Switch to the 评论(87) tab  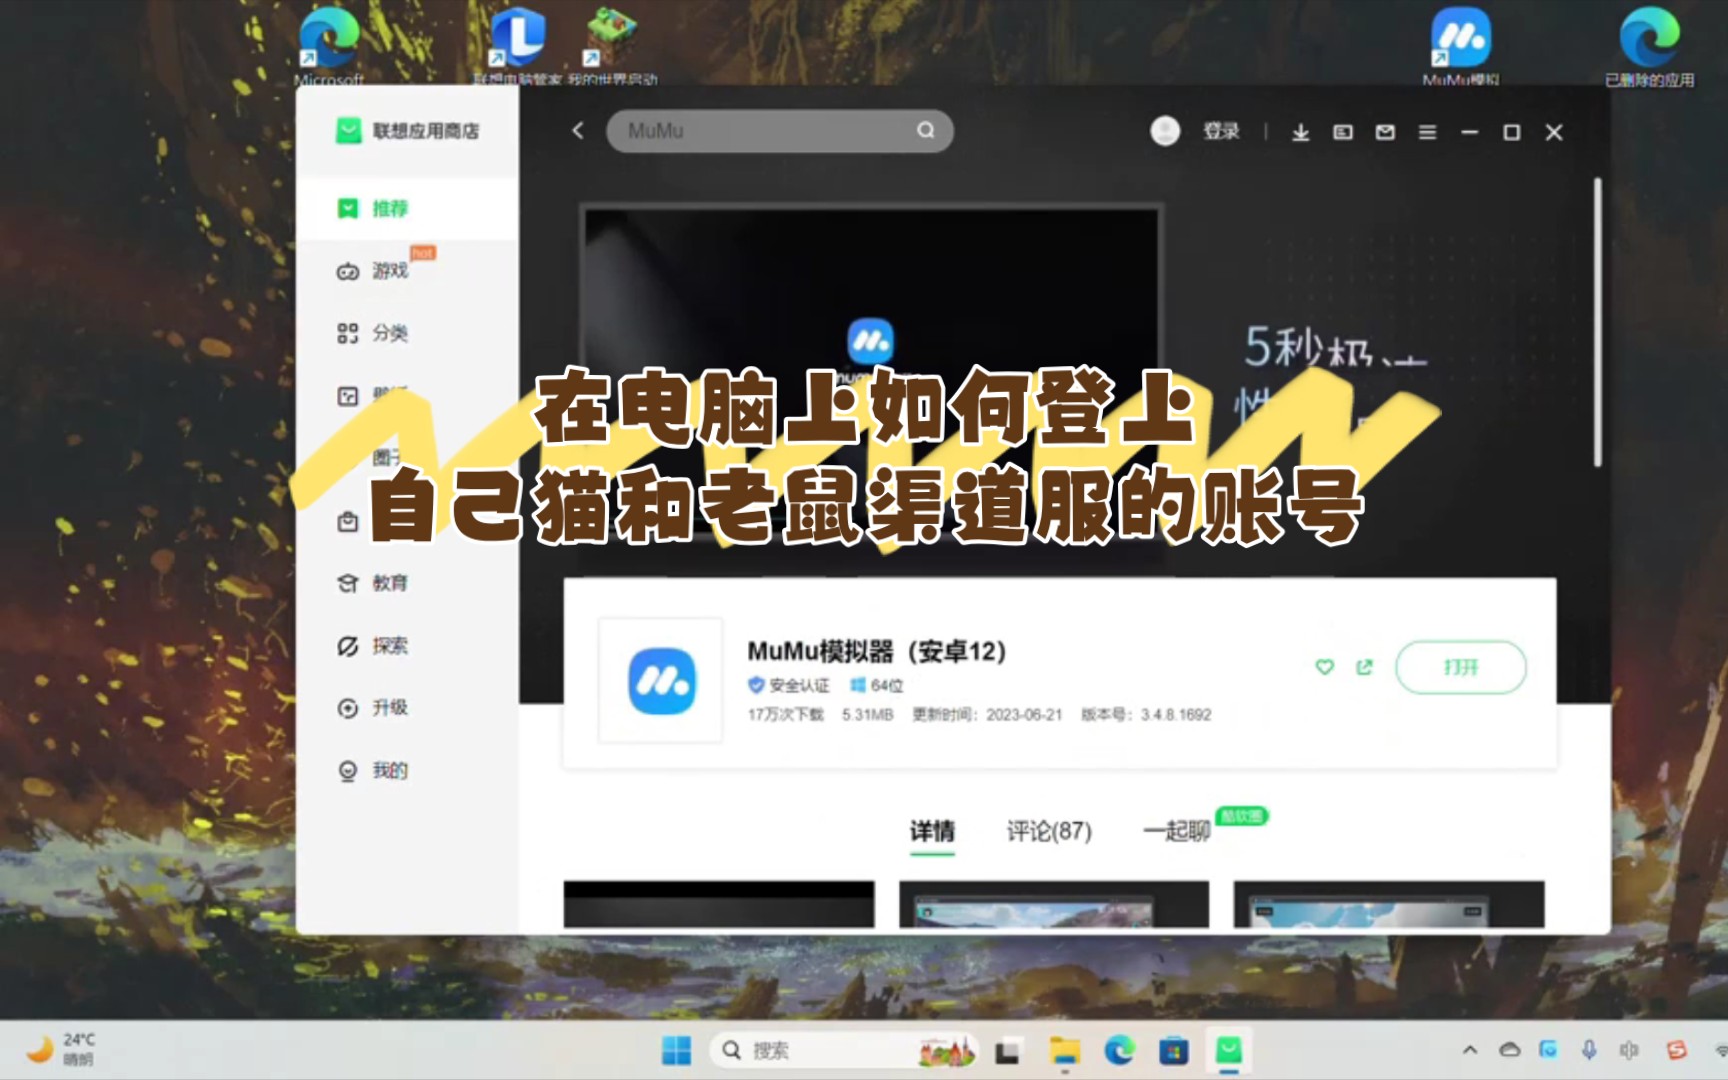[x=1048, y=831]
